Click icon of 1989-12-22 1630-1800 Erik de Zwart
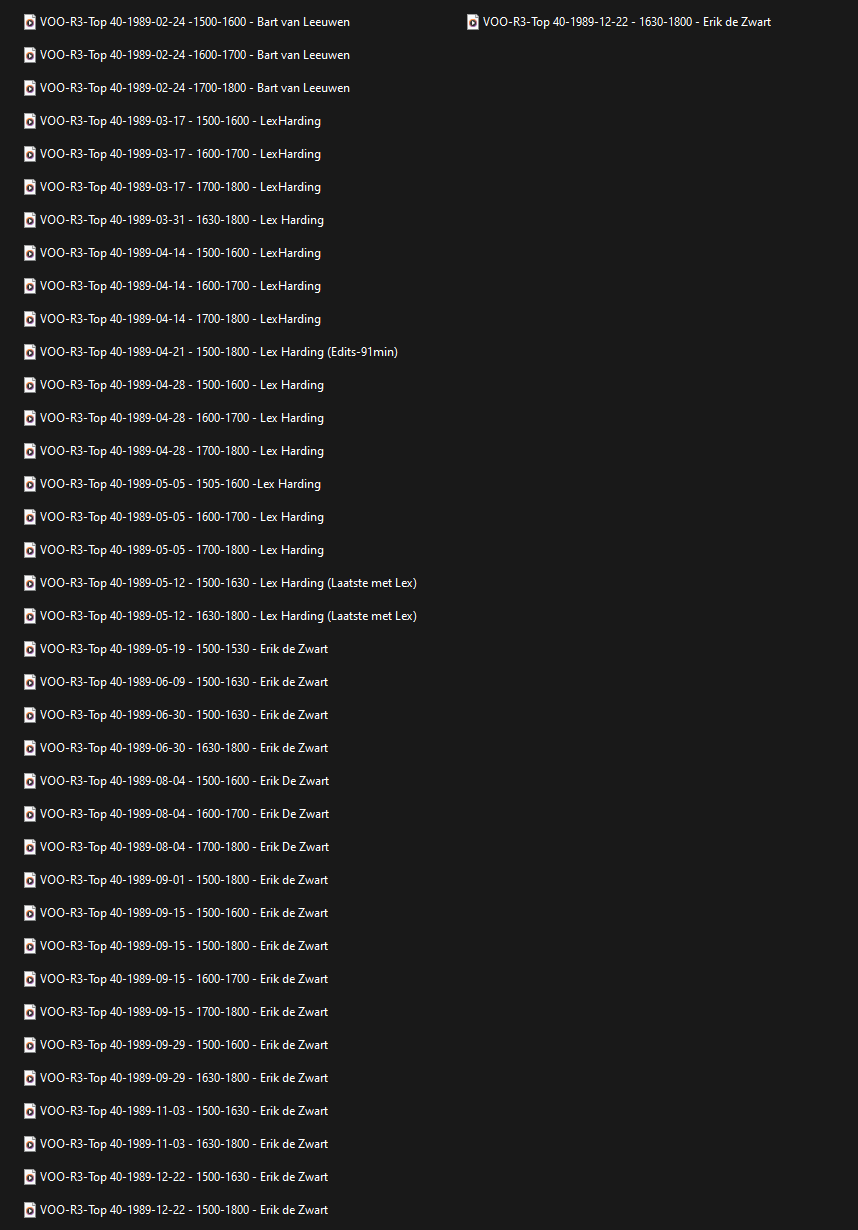The width and height of the screenshot is (858, 1230). (x=473, y=22)
